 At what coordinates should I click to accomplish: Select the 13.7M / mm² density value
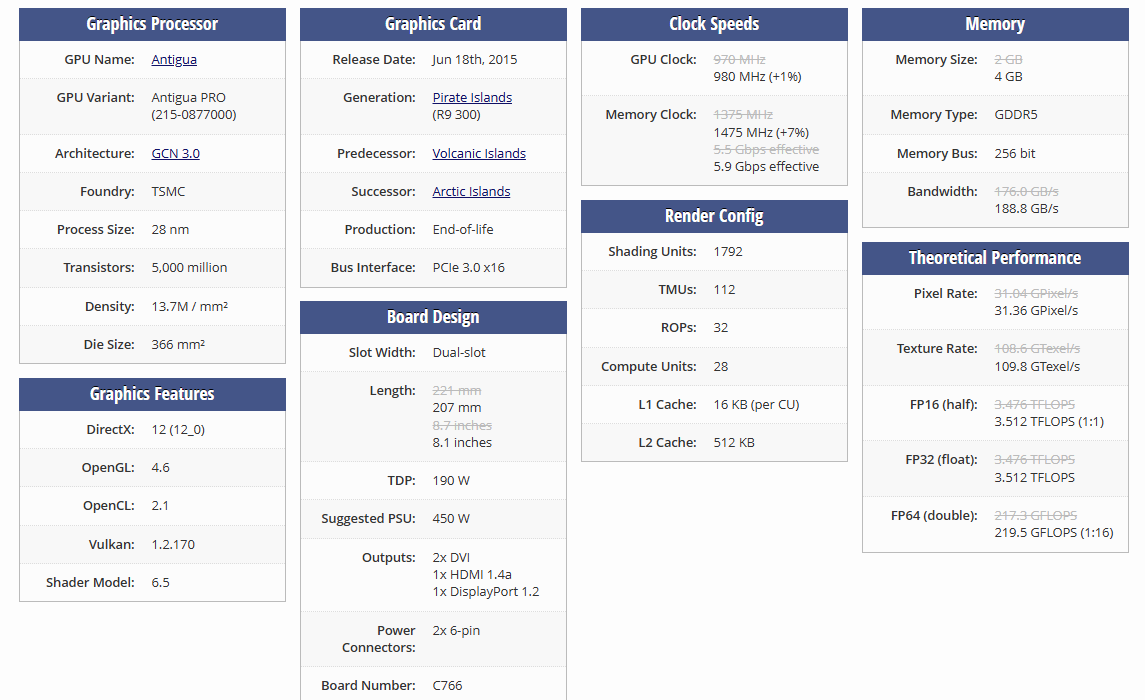coord(189,307)
